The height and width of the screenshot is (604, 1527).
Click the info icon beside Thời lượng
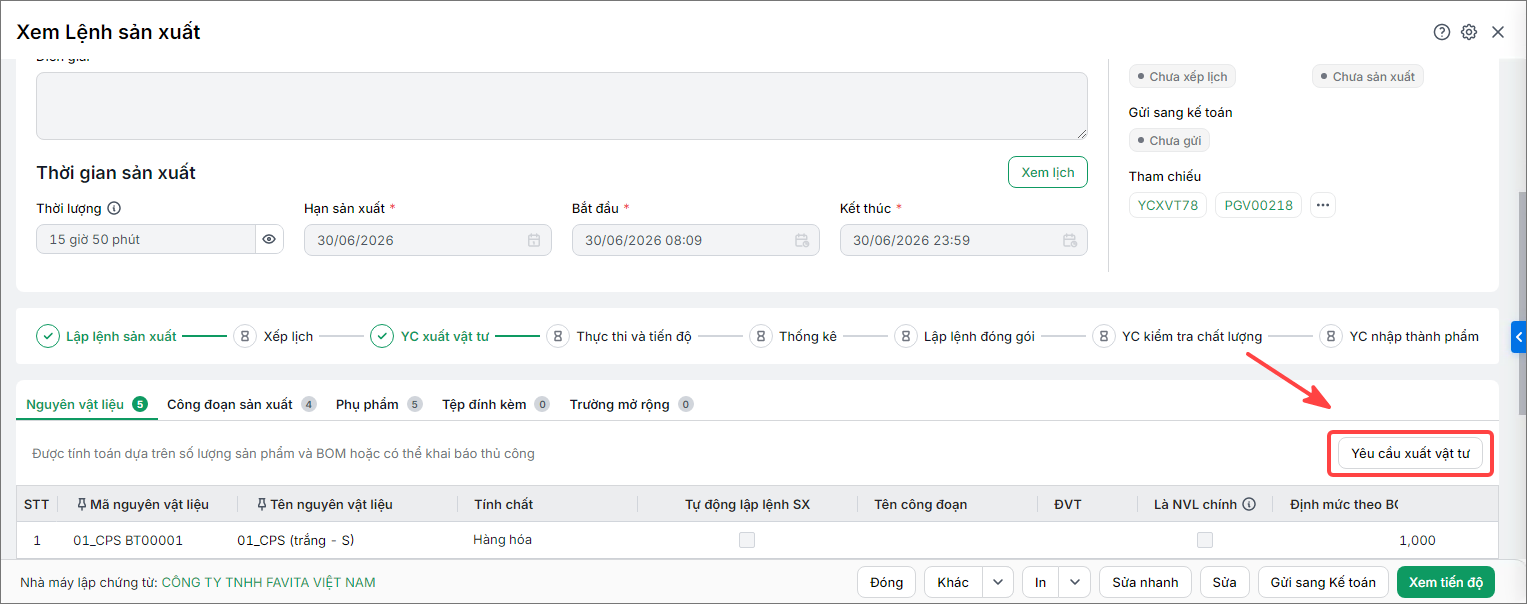click(x=114, y=208)
